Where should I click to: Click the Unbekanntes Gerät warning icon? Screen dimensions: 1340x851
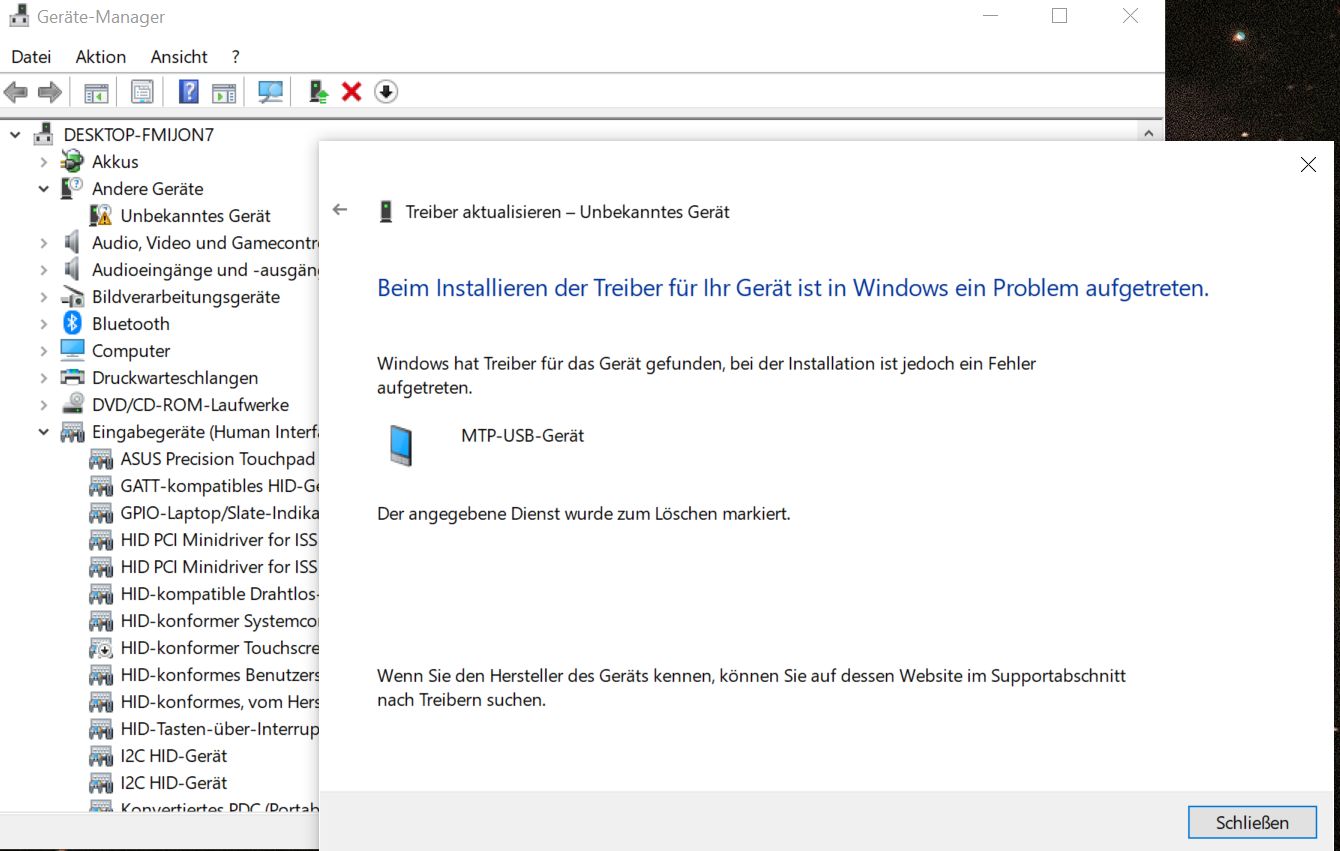(x=101, y=215)
